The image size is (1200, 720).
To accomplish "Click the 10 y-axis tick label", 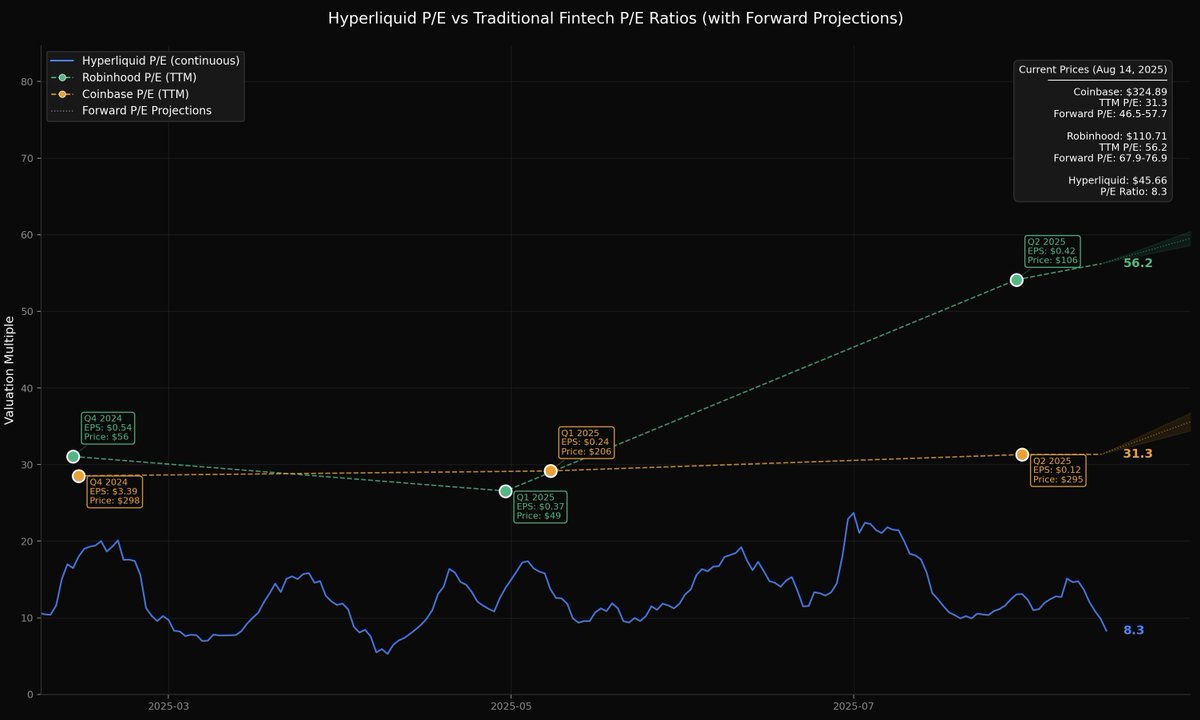I will click(27, 618).
